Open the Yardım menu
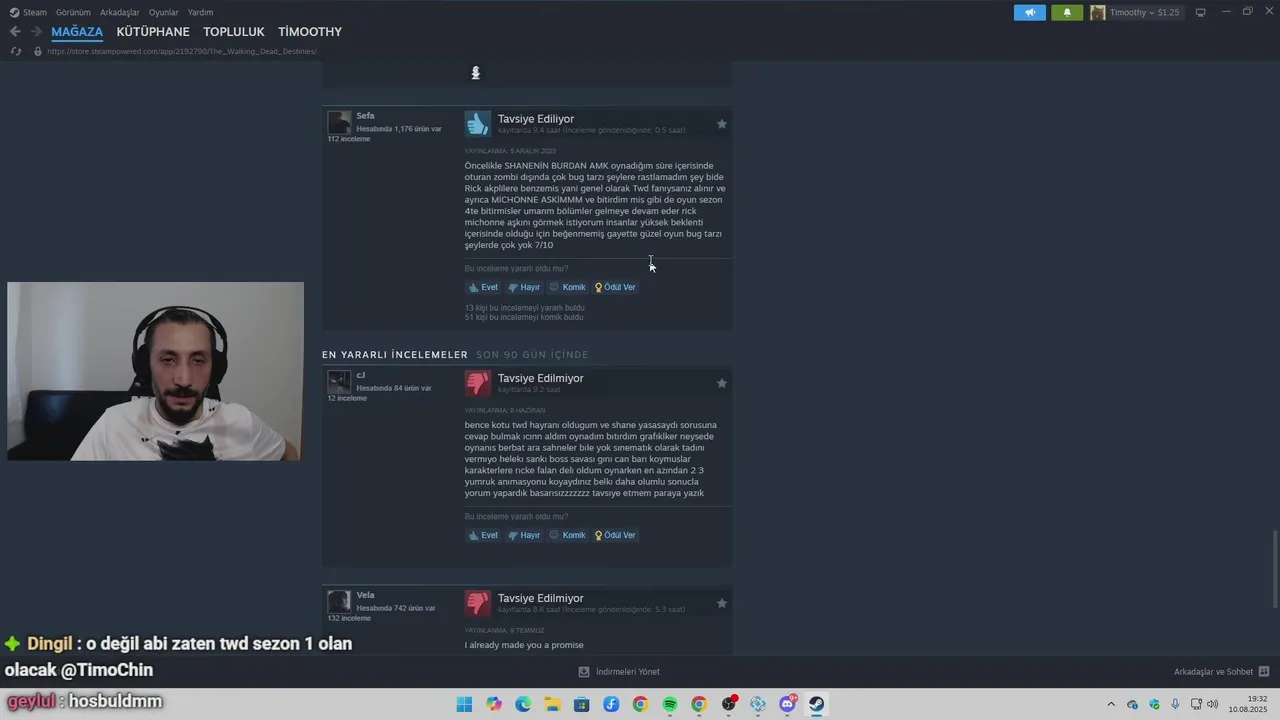Screen dimensions: 1280x720 tap(201, 12)
